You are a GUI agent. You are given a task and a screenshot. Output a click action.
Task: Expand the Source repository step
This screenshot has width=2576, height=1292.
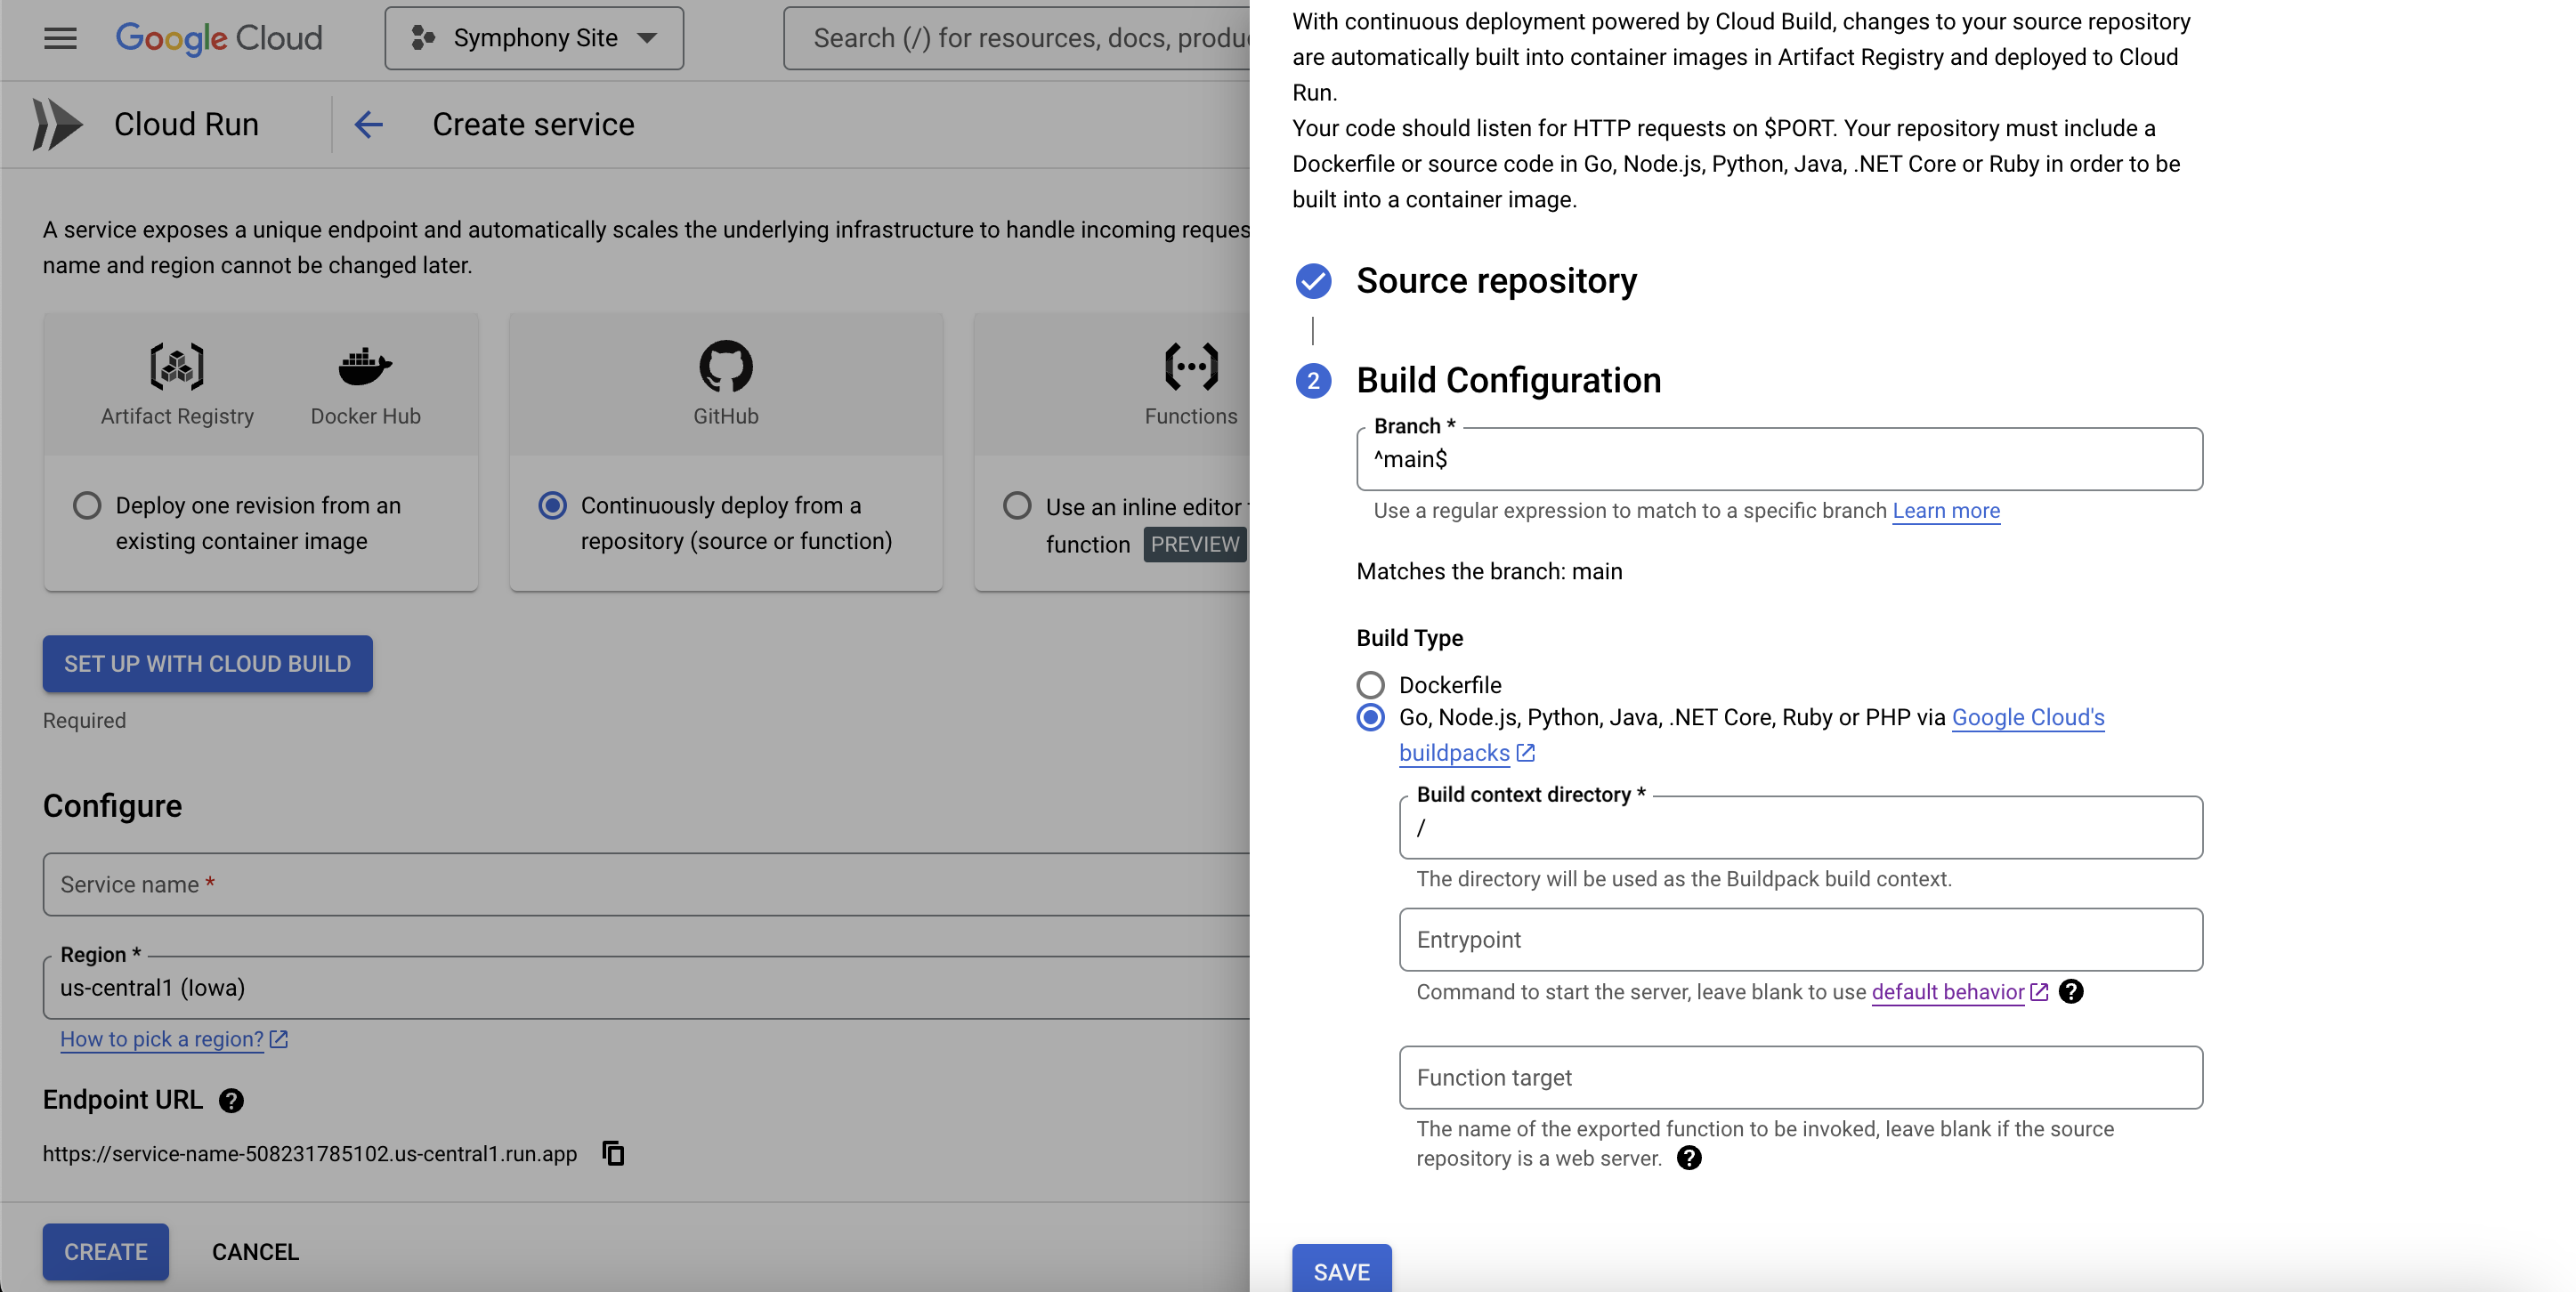(1495, 281)
